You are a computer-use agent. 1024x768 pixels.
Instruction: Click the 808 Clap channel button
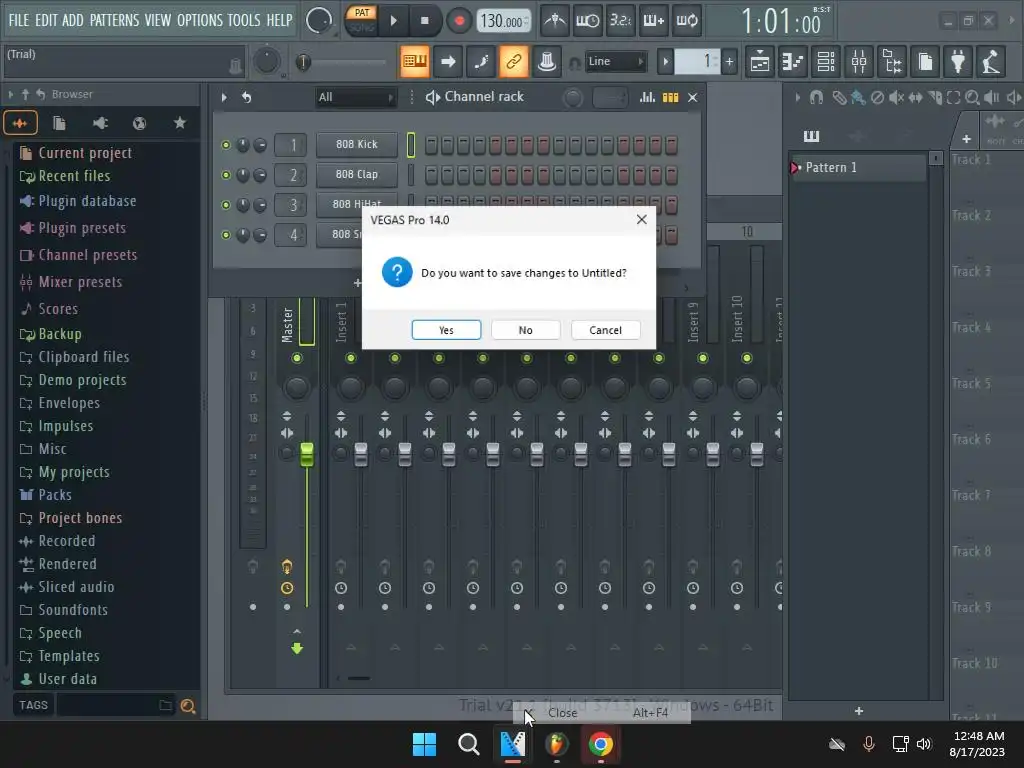pos(357,174)
